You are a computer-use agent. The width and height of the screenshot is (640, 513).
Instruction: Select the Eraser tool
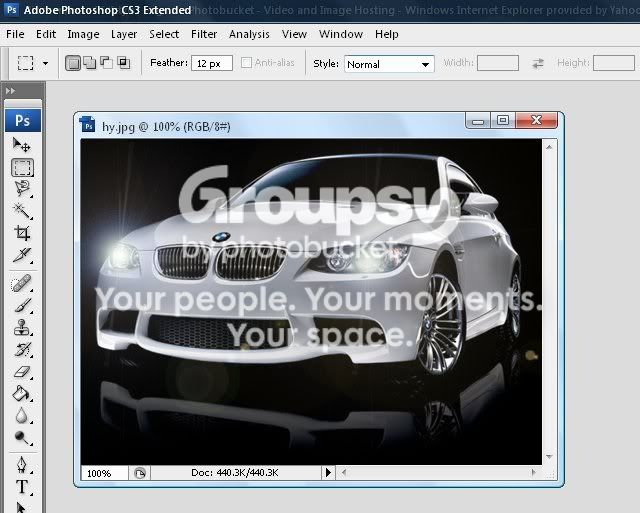coord(22,372)
